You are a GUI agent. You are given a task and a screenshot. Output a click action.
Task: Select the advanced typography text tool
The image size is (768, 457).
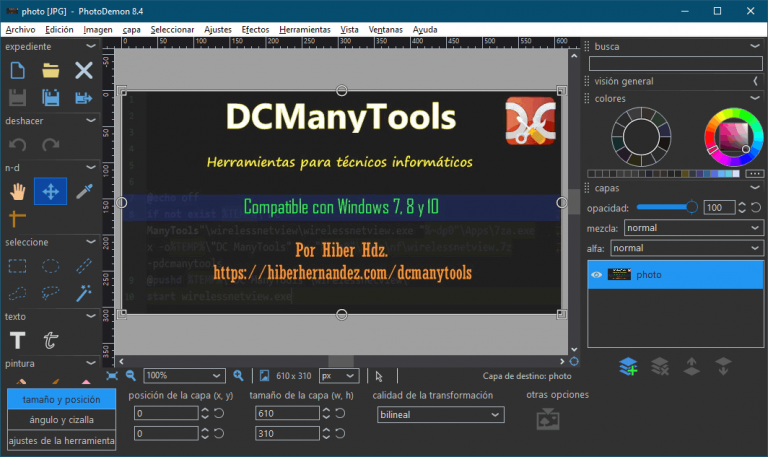[50, 340]
